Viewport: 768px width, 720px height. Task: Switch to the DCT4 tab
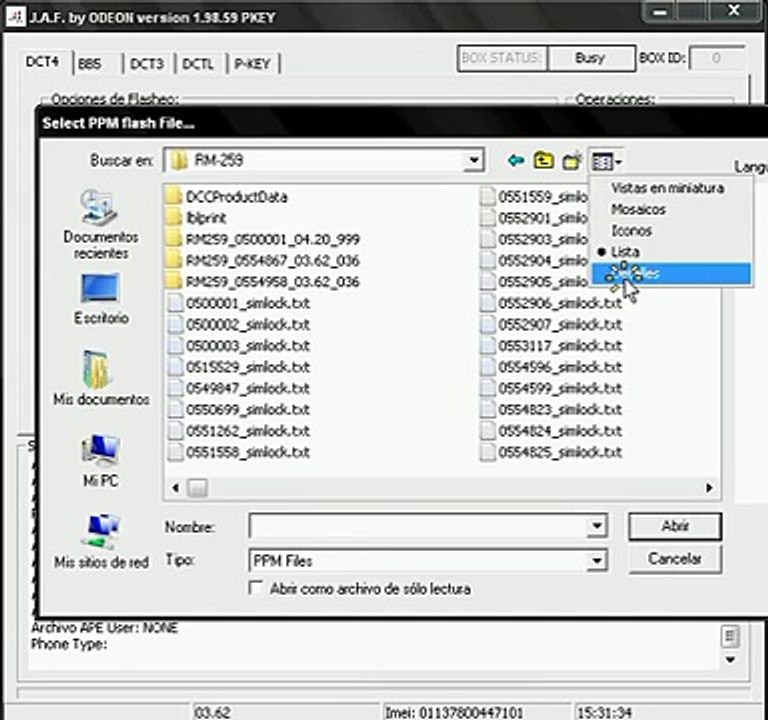coord(43,62)
